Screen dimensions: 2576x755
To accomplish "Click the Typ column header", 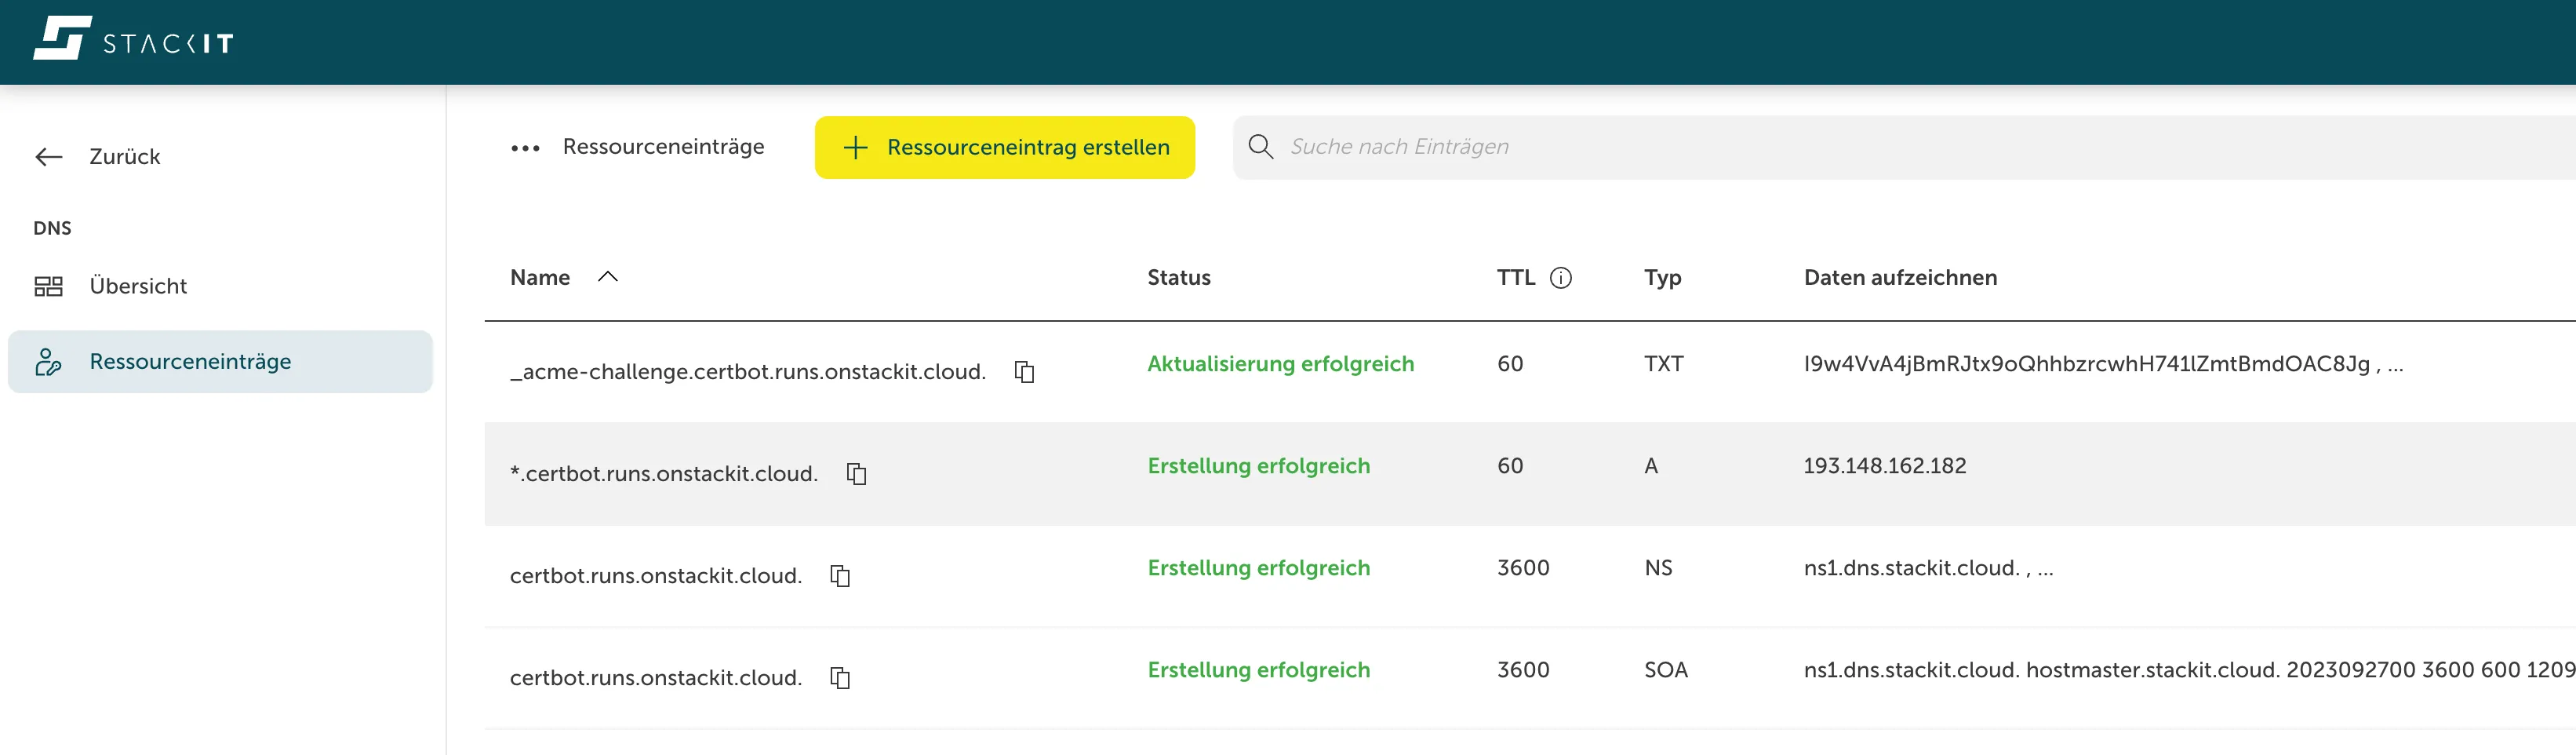I will [x=1662, y=278].
